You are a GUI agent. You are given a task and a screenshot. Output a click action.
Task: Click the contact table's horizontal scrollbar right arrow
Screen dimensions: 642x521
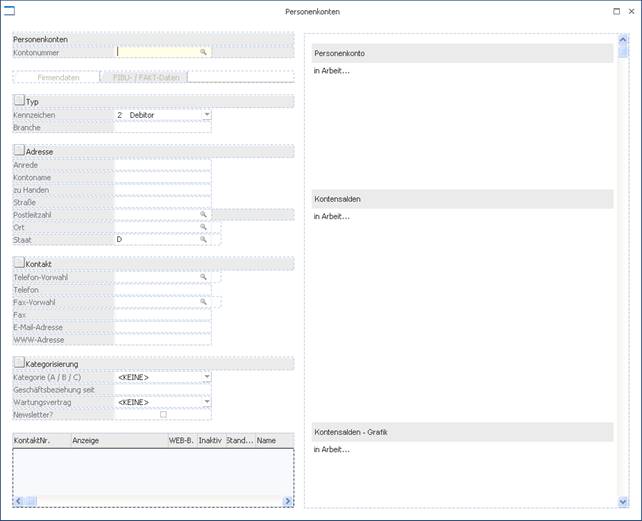coord(287,501)
